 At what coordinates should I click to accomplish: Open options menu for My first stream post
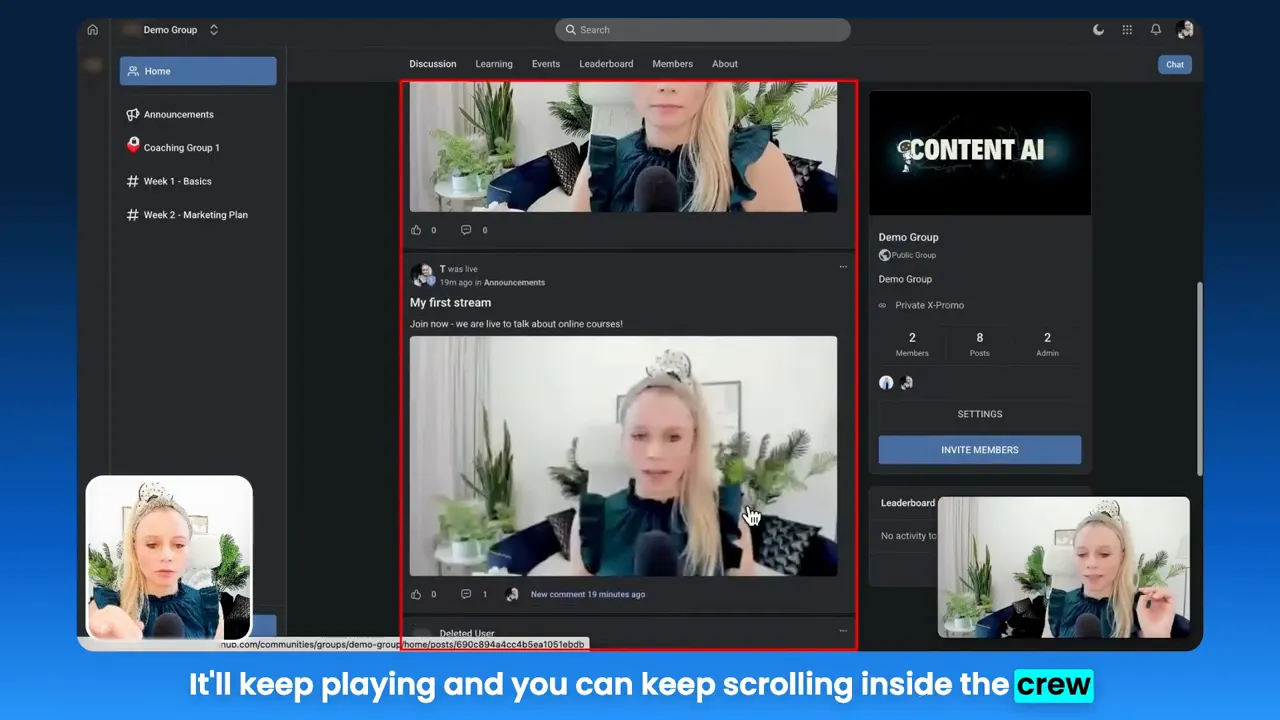[x=843, y=267]
